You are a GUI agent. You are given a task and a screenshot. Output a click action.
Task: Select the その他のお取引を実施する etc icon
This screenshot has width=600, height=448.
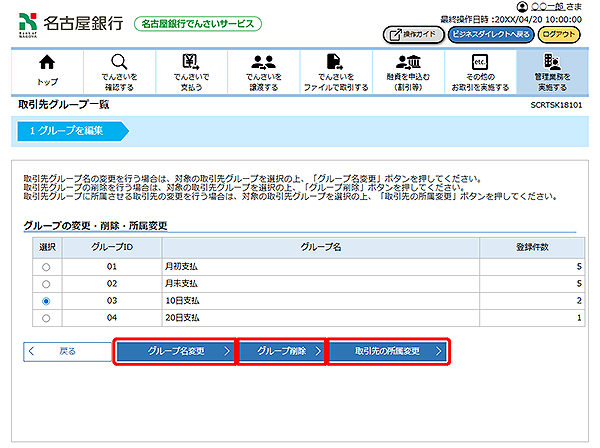pos(479,64)
